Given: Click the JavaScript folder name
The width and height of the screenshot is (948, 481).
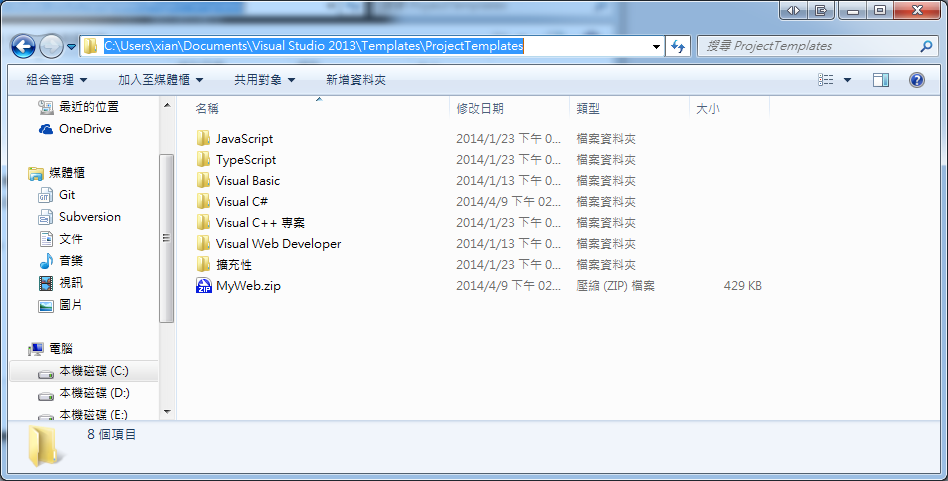Looking at the screenshot, I should click(x=244, y=139).
